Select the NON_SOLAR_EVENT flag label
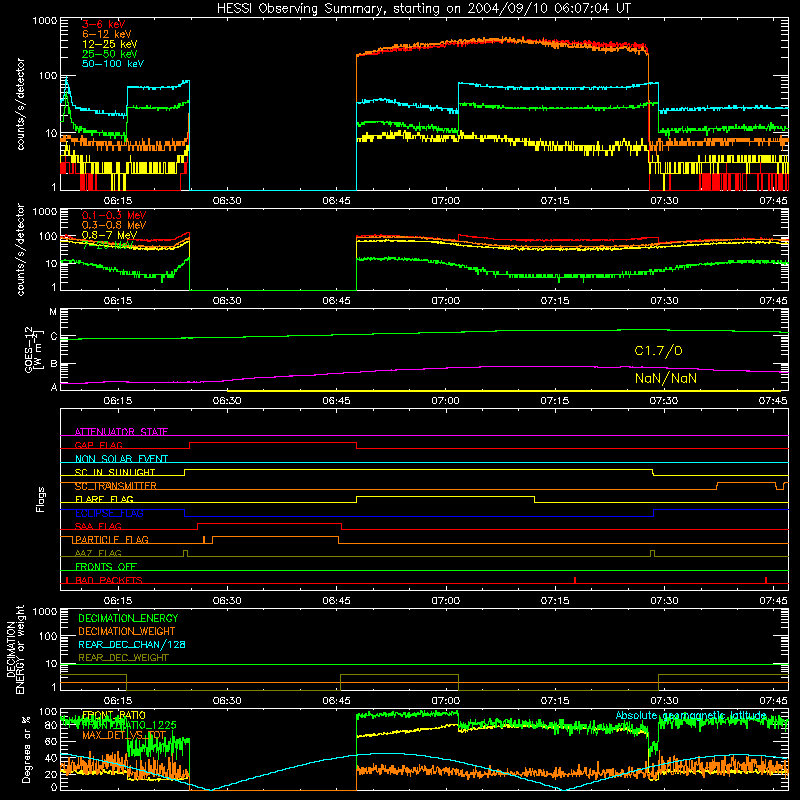The width and height of the screenshot is (800, 800). 121,459
